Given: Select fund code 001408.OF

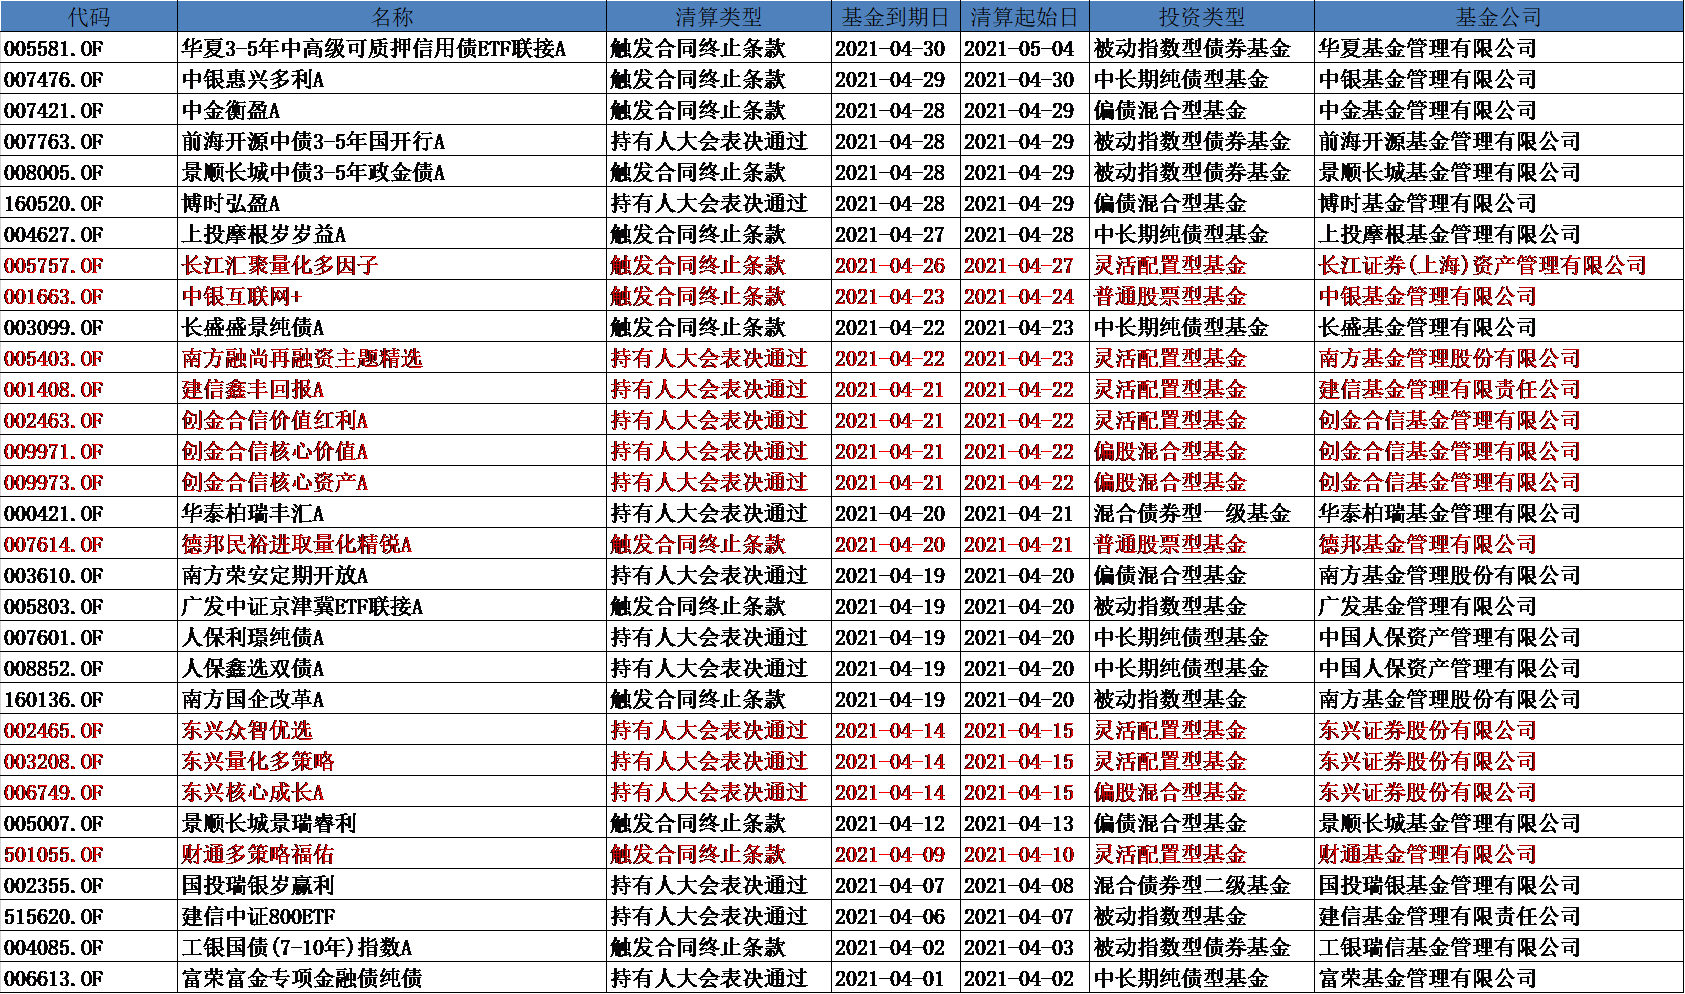Looking at the screenshot, I should point(54,390).
